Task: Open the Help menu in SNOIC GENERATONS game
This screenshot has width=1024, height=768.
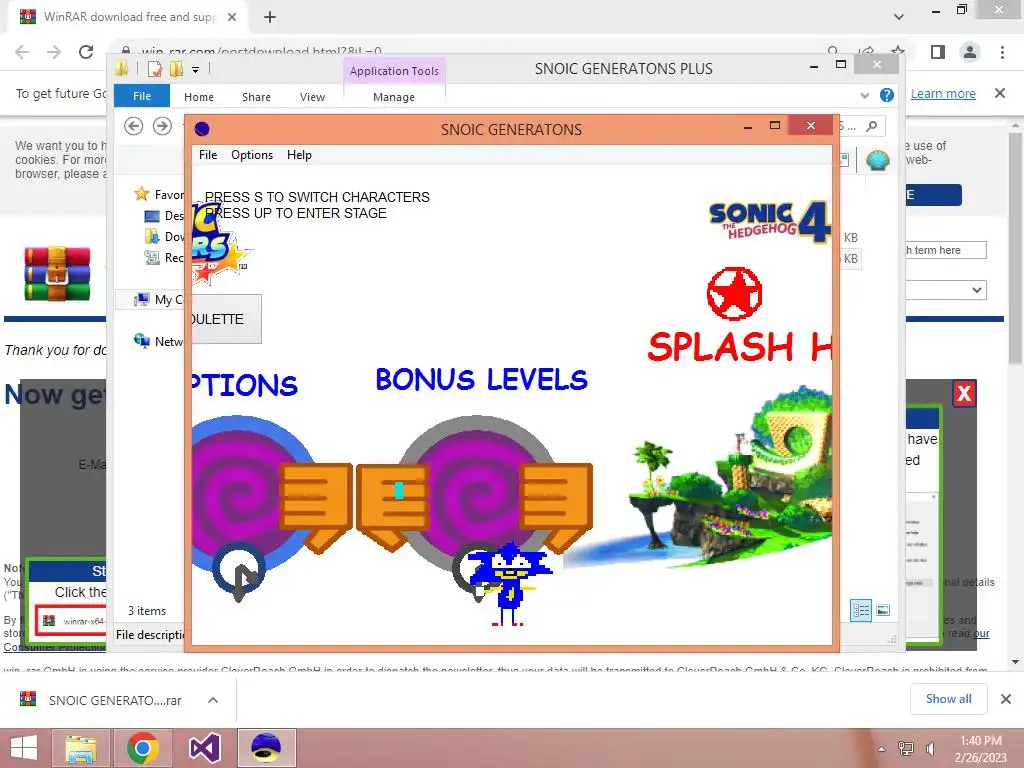Action: pyautogui.click(x=299, y=155)
